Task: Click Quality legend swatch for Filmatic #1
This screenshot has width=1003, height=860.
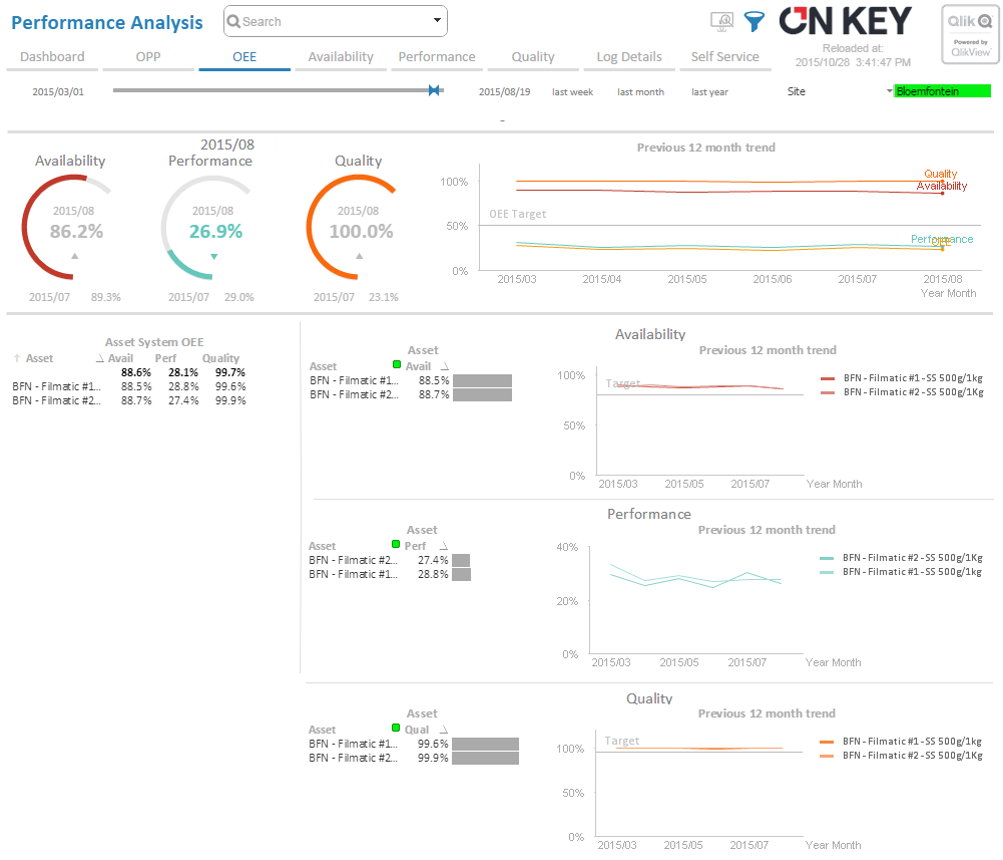Action: (x=826, y=742)
